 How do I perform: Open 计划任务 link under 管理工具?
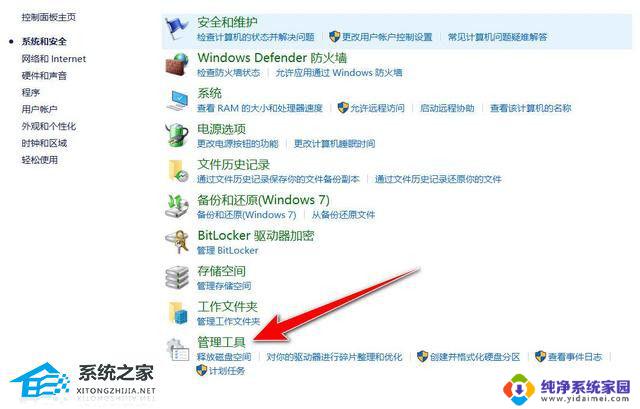[x=227, y=371]
